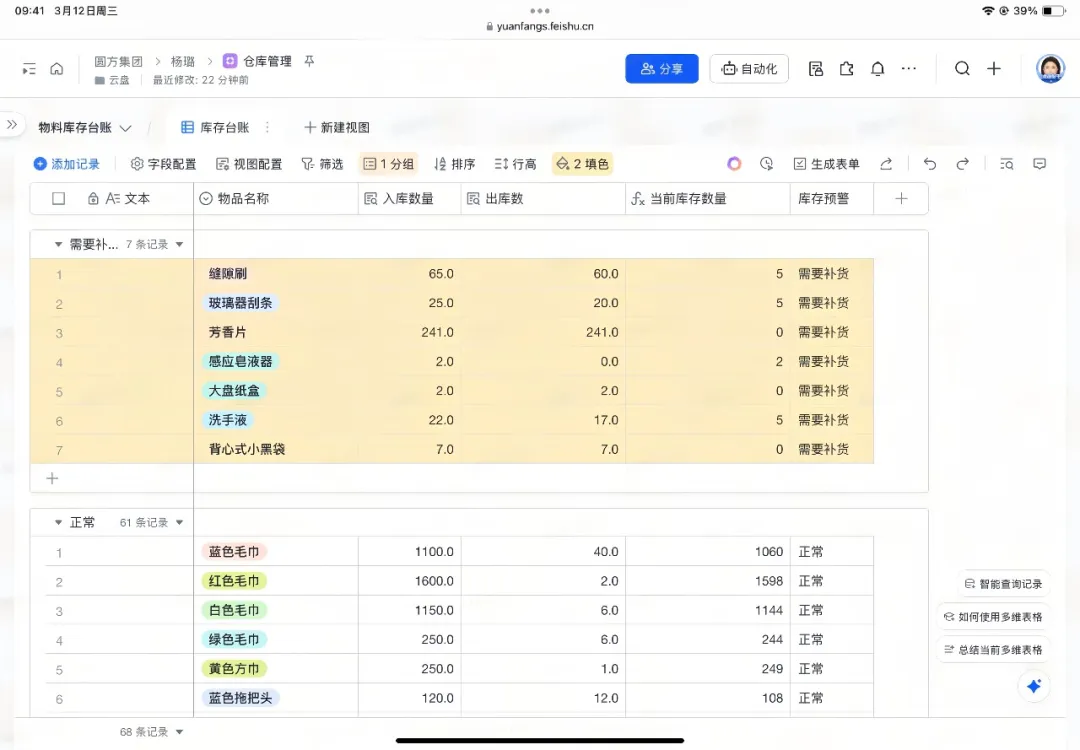The image size is (1080, 750).
Task: Collapse the 需要补货 group
Action: 58,244
